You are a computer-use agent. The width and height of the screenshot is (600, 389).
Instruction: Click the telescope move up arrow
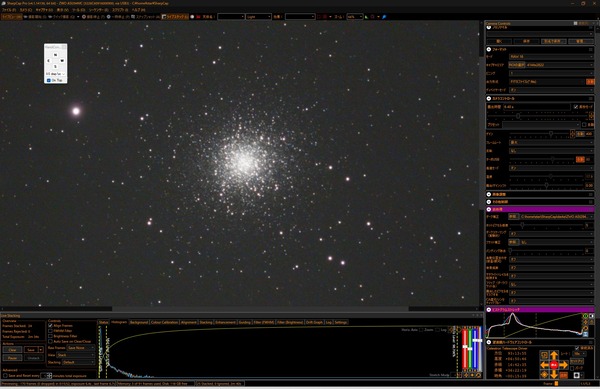pos(554,355)
